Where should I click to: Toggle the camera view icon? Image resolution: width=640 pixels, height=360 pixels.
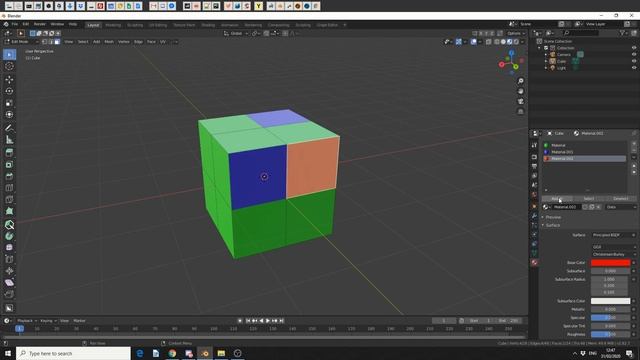pos(520,101)
